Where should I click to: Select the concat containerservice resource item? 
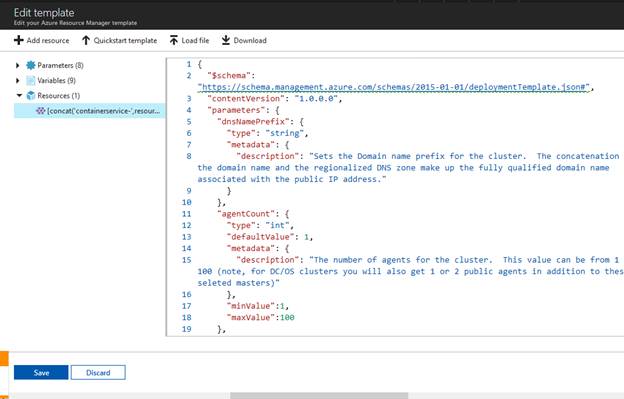click(x=90, y=111)
